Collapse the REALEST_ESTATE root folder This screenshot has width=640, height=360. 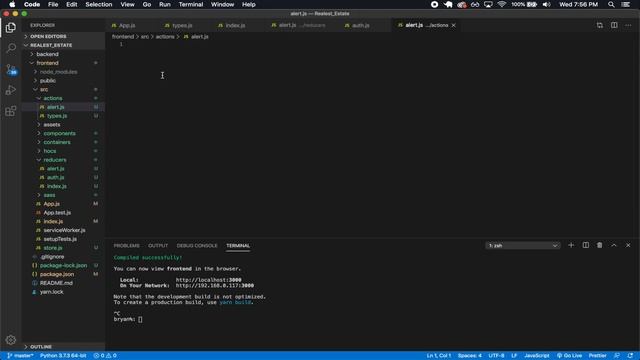pos(63,45)
